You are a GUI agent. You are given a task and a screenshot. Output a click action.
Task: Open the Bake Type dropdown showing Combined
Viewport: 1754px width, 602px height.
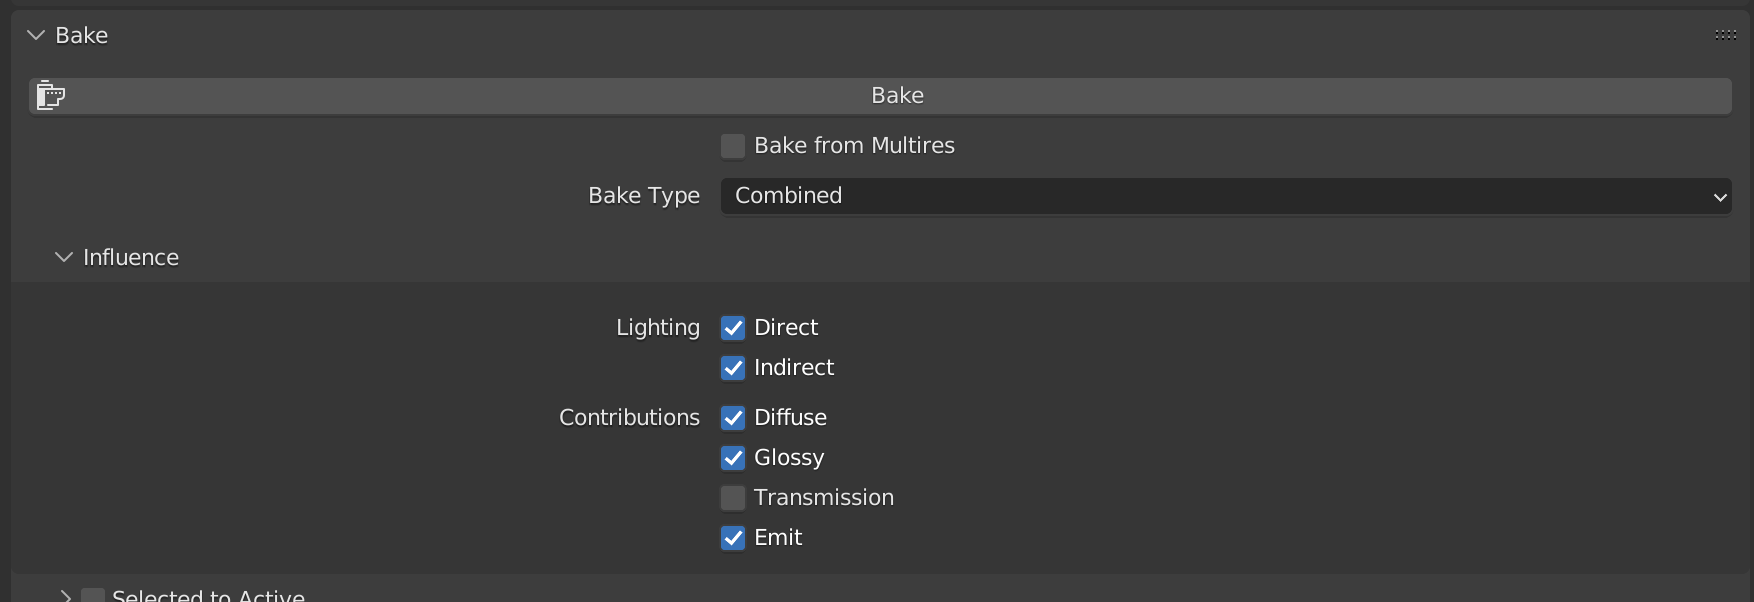(1225, 196)
